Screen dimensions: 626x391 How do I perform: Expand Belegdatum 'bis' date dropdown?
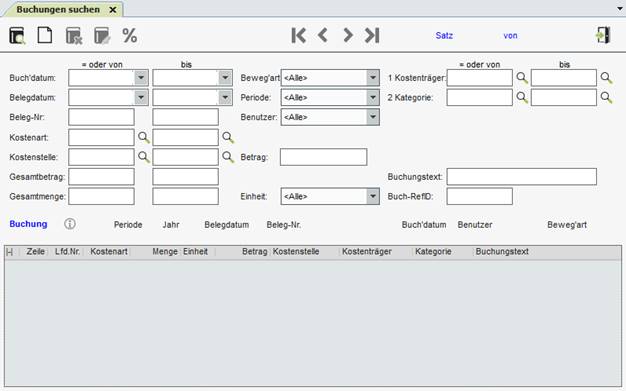click(225, 97)
